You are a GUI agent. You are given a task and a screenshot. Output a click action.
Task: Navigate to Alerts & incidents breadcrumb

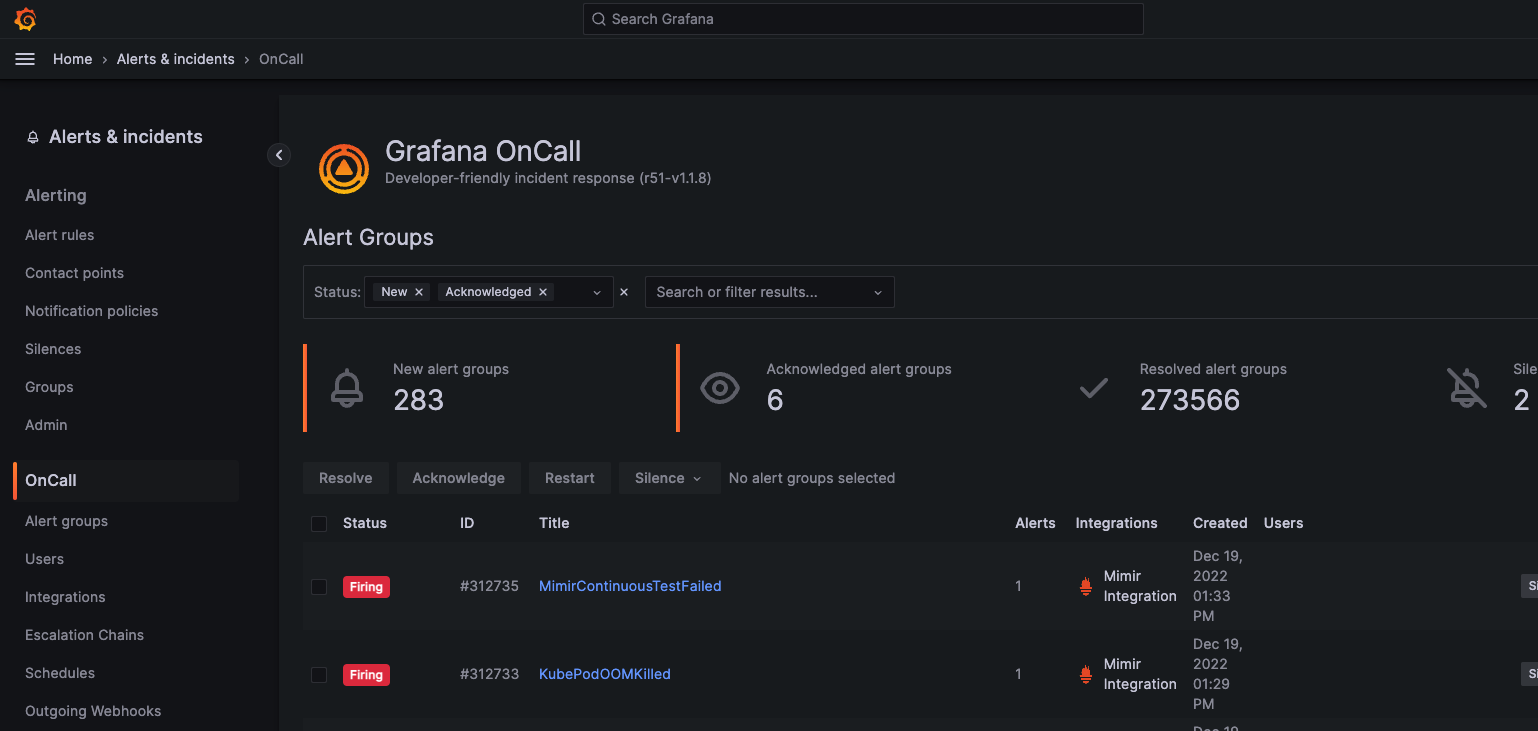[175, 58]
